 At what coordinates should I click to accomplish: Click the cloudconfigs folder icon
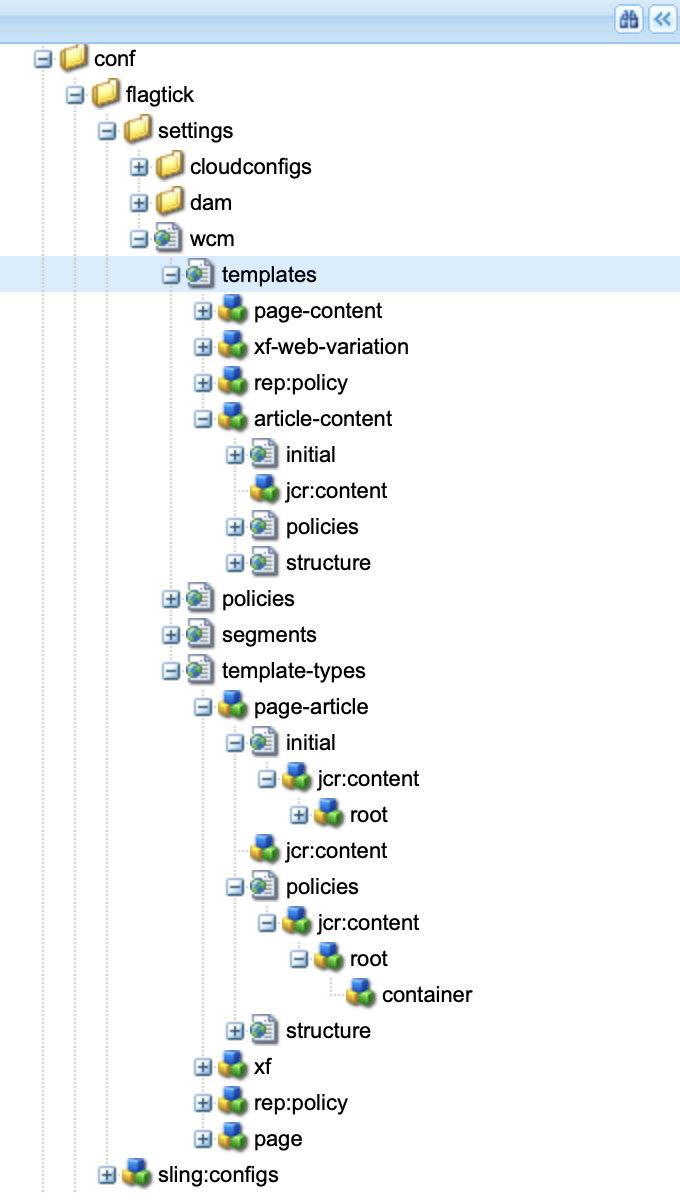(170, 166)
